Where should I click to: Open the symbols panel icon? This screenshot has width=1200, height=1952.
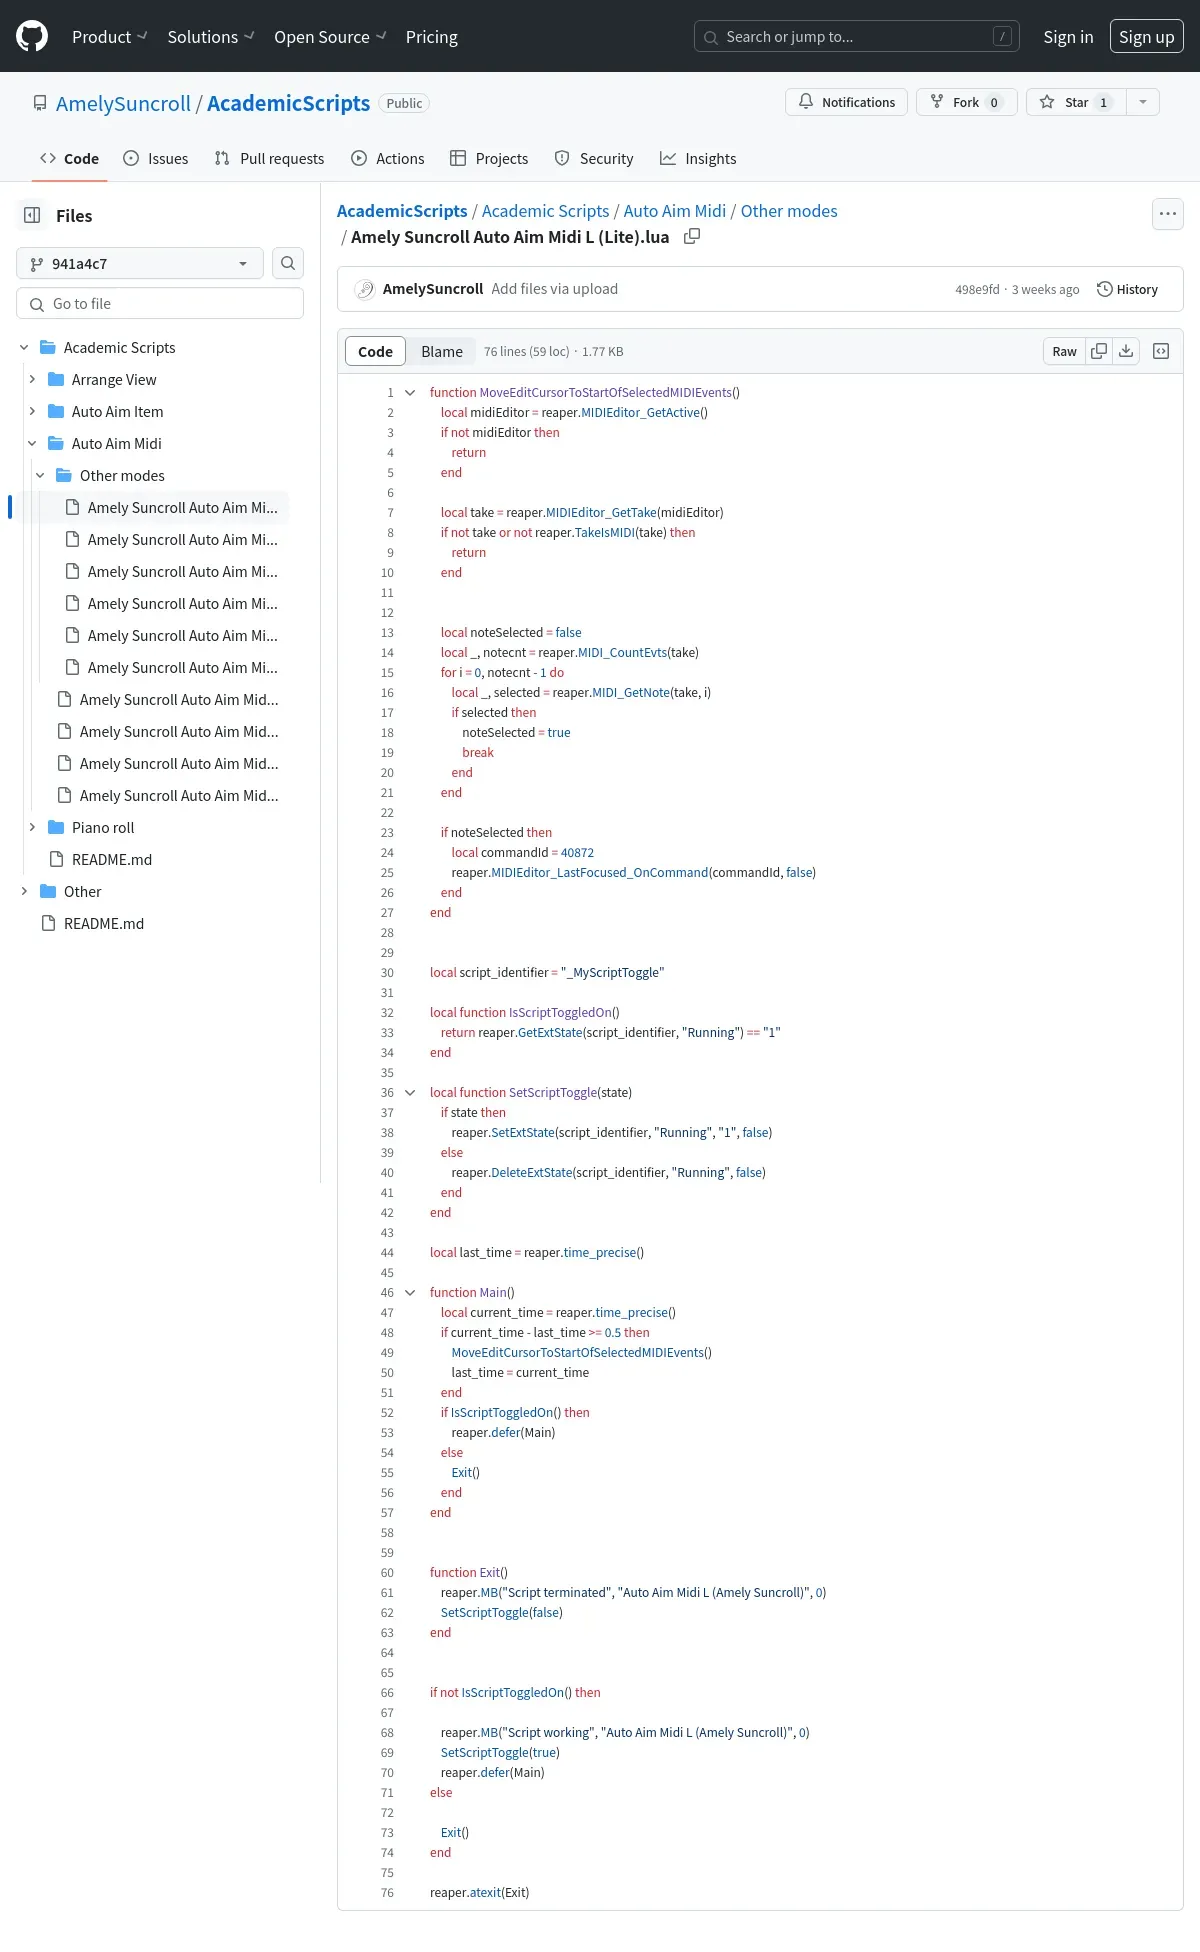tap(1161, 351)
